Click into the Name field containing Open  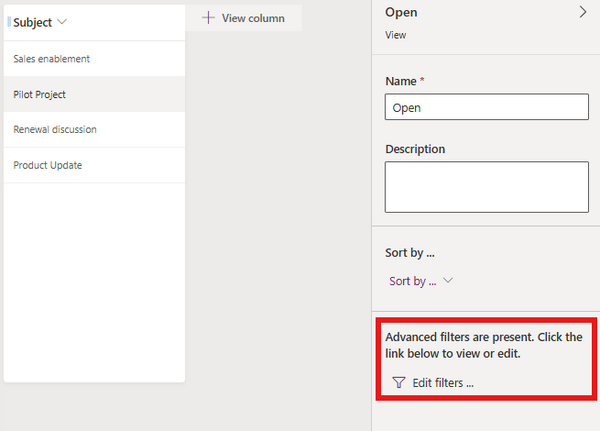pyautogui.click(x=486, y=107)
